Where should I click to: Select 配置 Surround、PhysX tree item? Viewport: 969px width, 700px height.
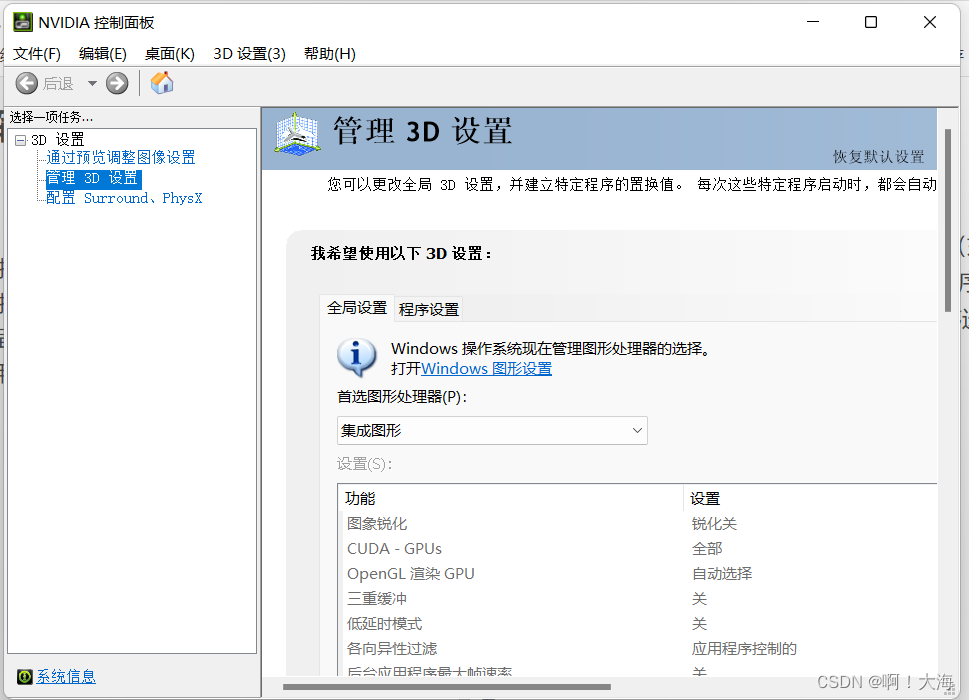click(x=124, y=198)
